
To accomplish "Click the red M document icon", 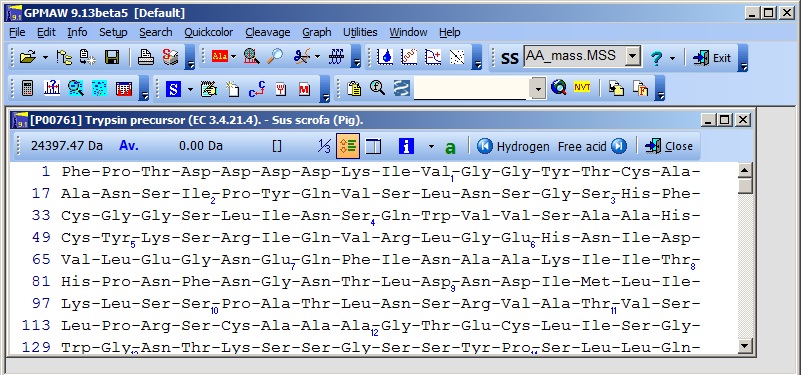I will 305,88.
